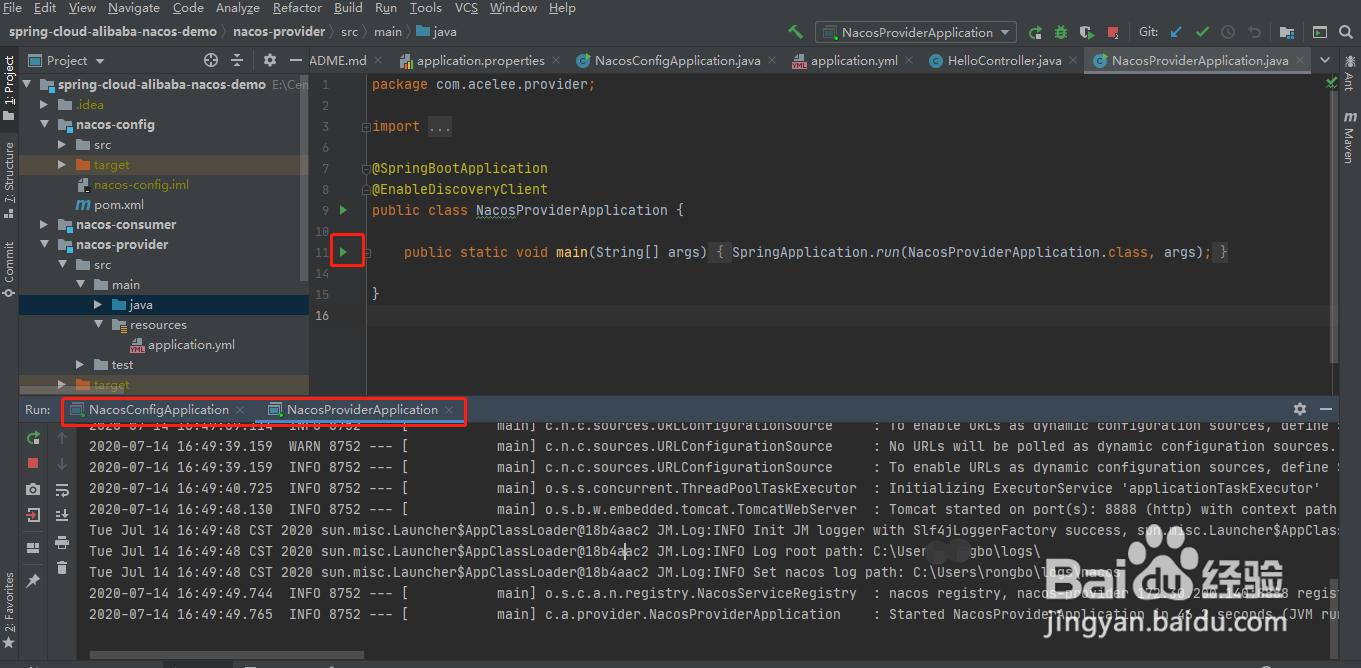Rerun NacosProviderApplication from the top toolbar

(x=1035, y=32)
